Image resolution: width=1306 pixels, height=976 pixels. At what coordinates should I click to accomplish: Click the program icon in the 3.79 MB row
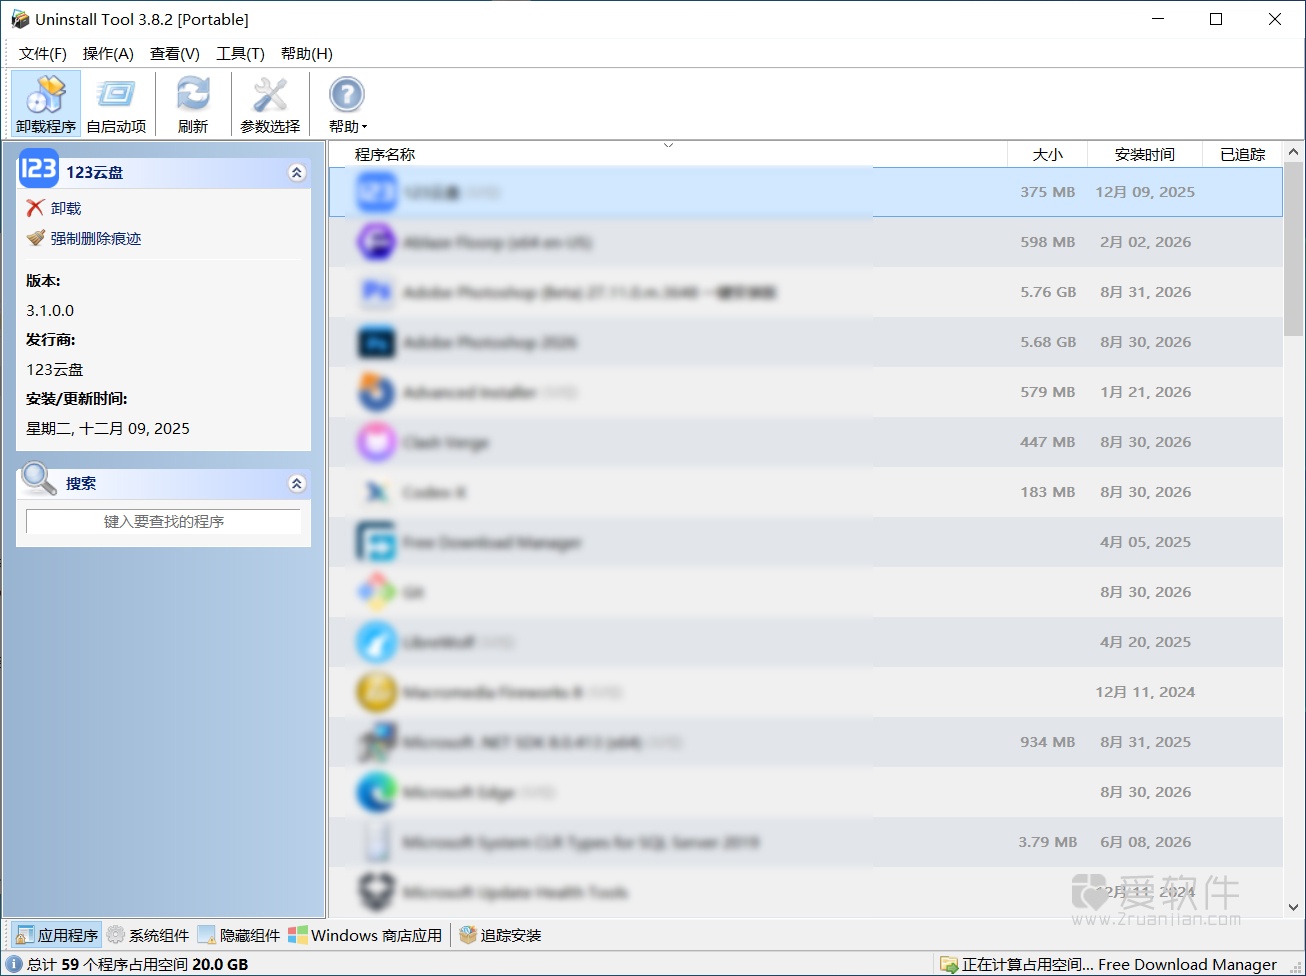[x=377, y=842]
